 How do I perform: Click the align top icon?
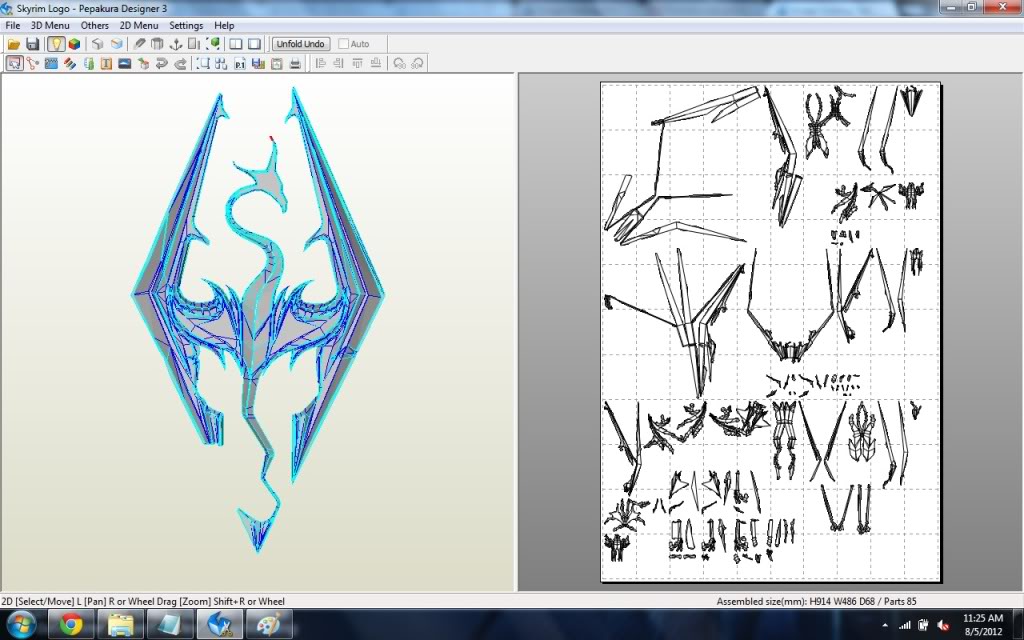coord(357,63)
